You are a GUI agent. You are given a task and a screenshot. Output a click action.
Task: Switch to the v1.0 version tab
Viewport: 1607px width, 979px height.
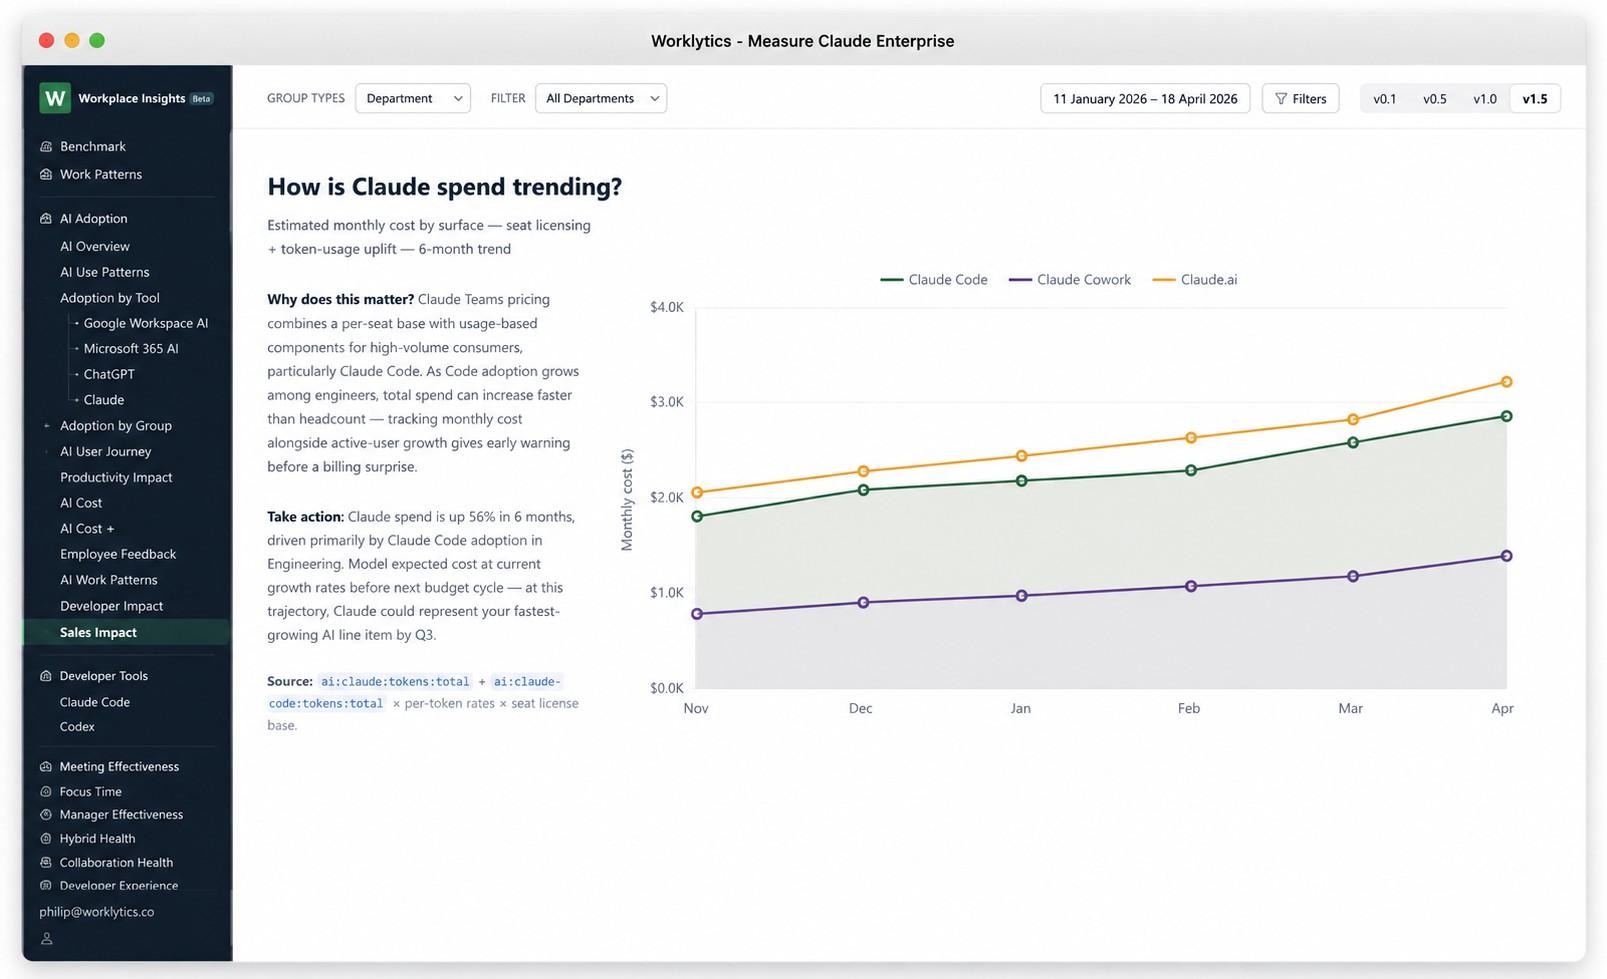point(1485,99)
